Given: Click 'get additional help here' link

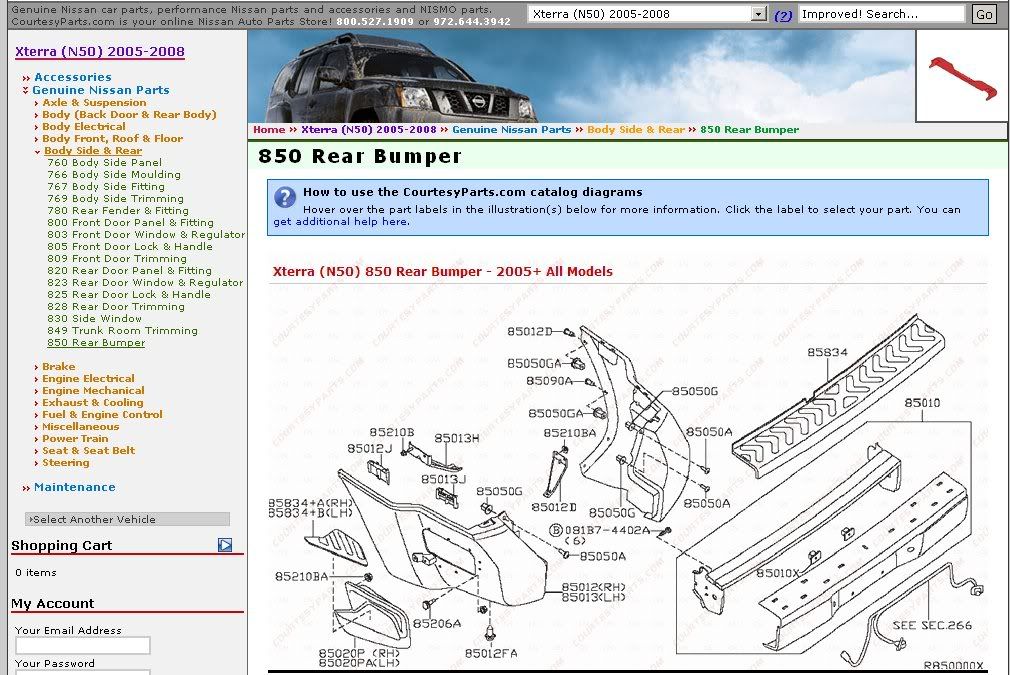Looking at the screenshot, I should pyautogui.click(x=340, y=222).
